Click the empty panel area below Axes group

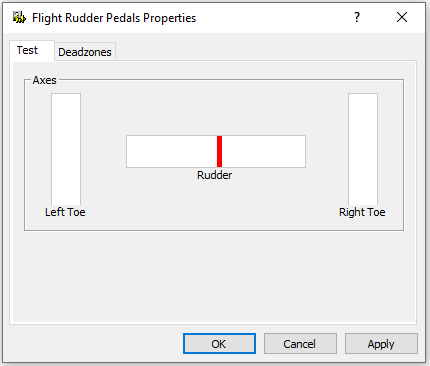[x=213, y=276]
